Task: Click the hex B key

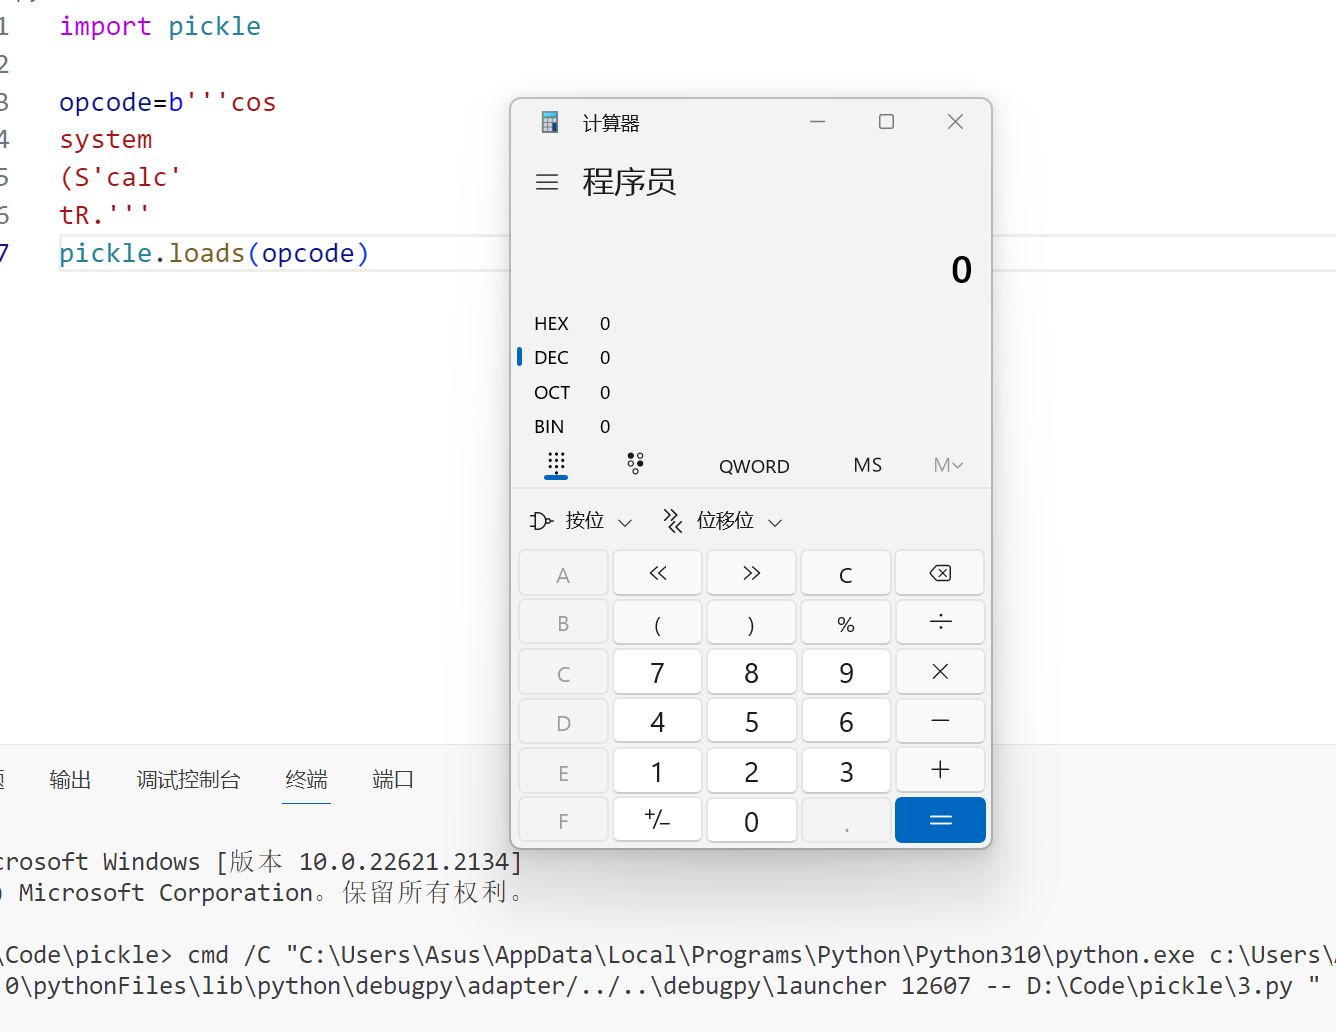Action: 563,622
